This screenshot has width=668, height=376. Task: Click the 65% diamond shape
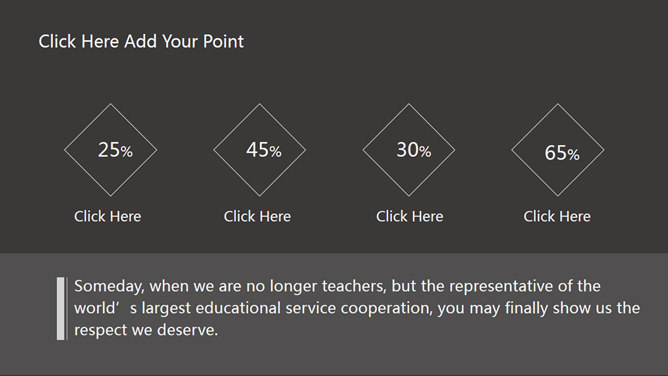[558, 150]
